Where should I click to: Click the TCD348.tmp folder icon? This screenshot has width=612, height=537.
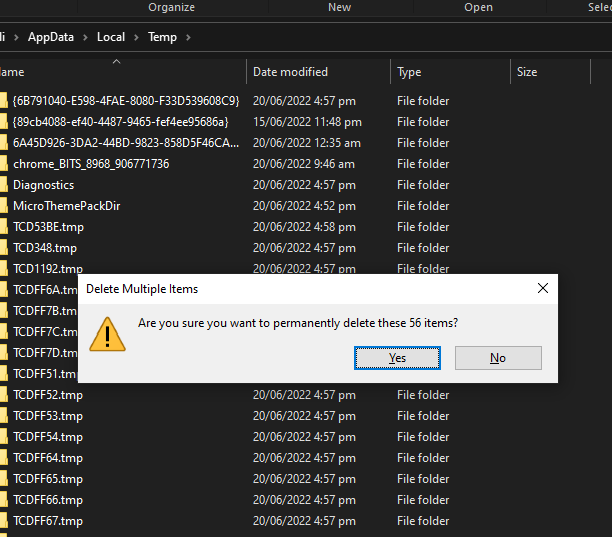pos(4,248)
